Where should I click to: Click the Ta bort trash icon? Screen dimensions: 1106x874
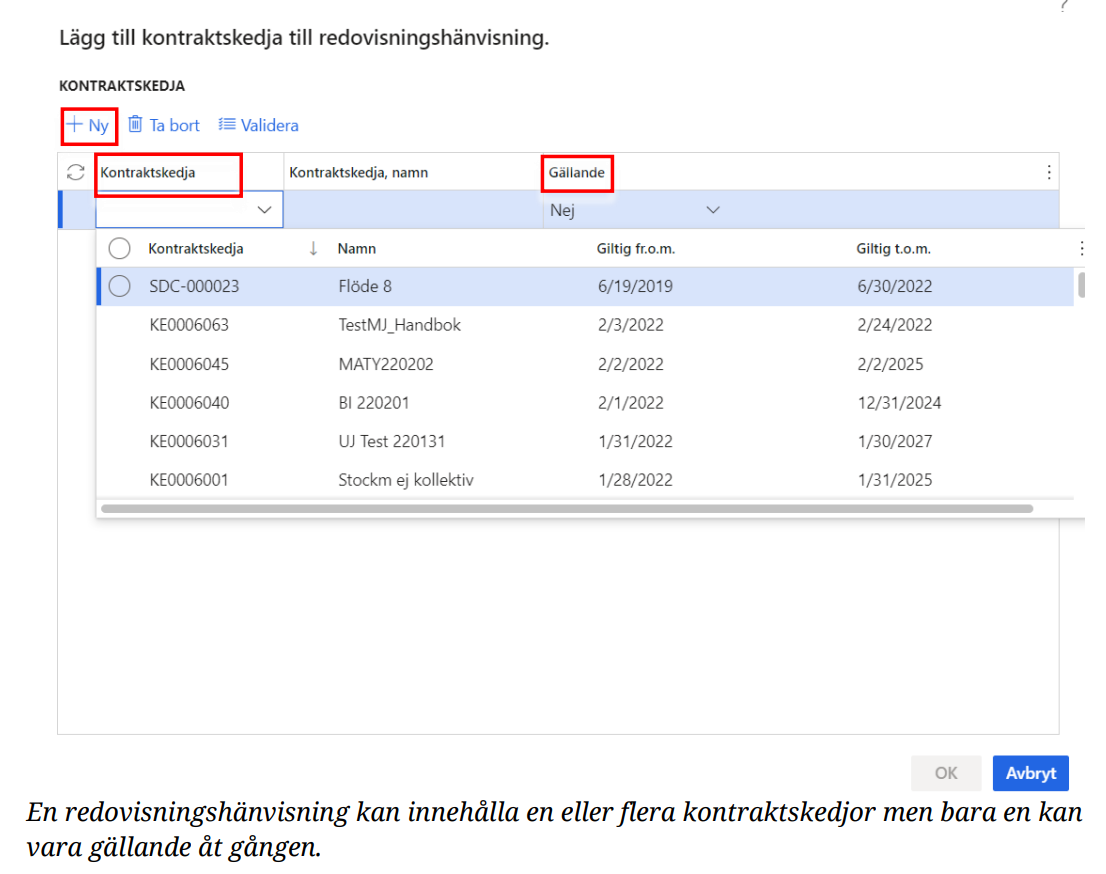click(x=135, y=125)
